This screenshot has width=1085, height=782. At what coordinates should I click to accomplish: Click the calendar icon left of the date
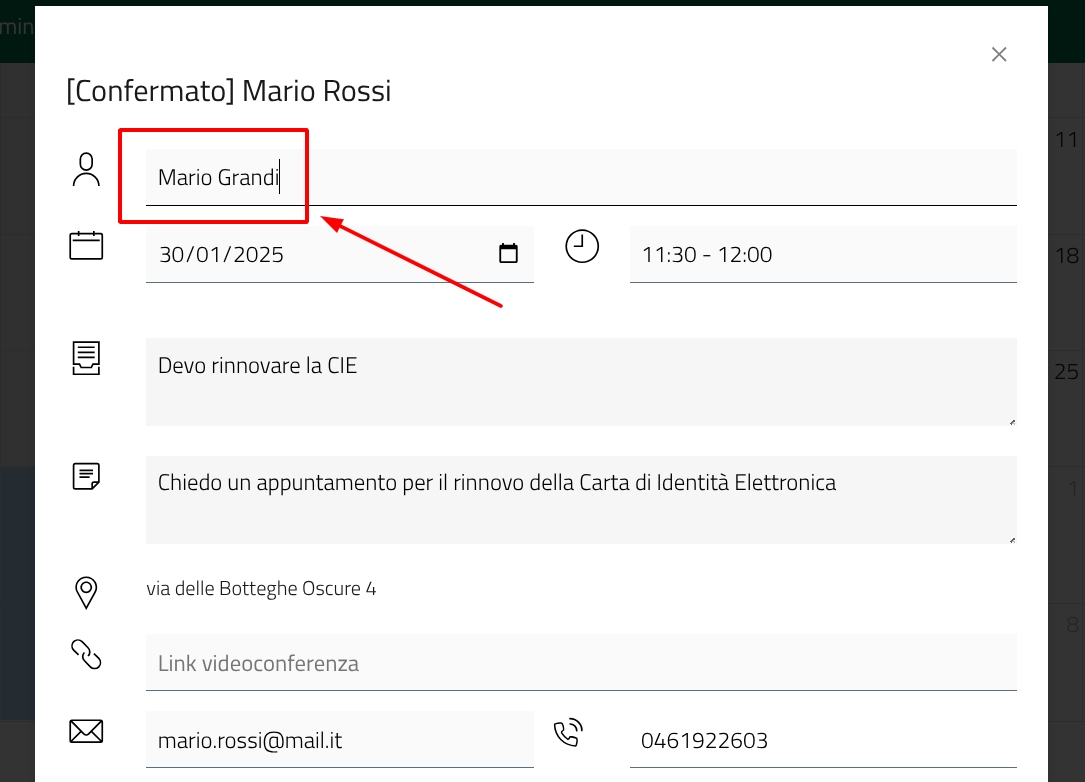(x=86, y=246)
